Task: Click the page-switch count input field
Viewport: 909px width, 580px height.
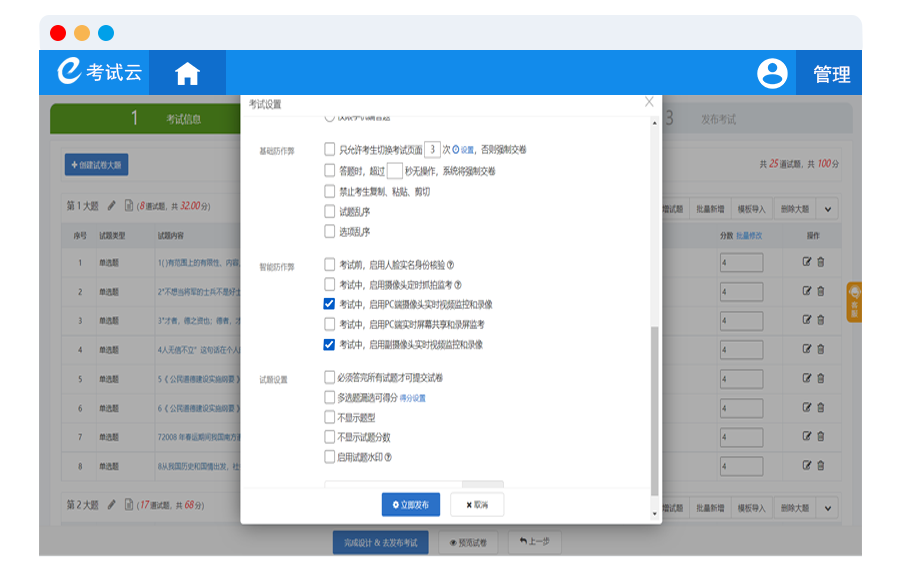Action: point(432,149)
